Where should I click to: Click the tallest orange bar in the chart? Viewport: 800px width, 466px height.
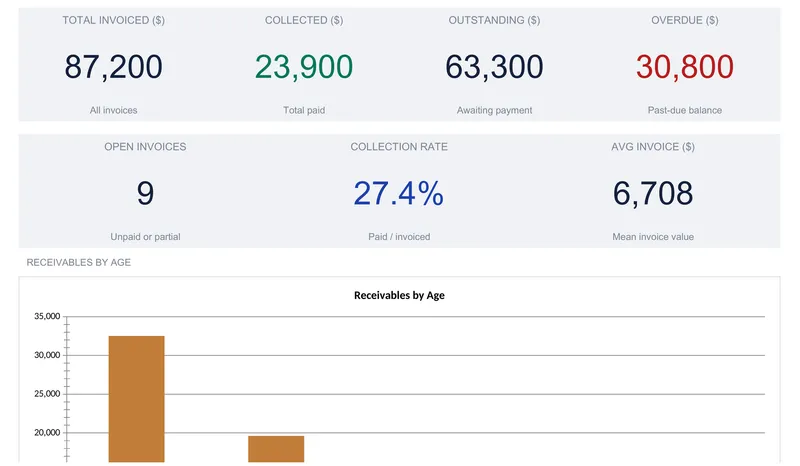pos(136,399)
